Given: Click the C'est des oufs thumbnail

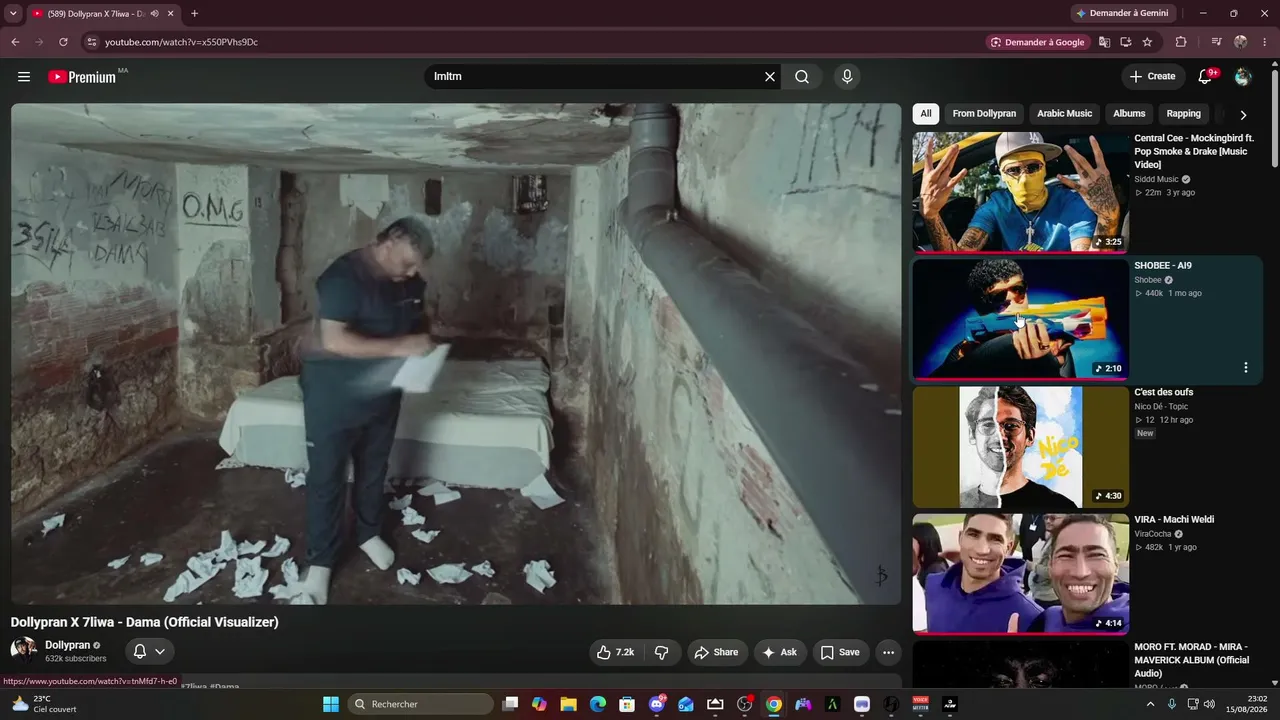Looking at the screenshot, I should (1020, 447).
